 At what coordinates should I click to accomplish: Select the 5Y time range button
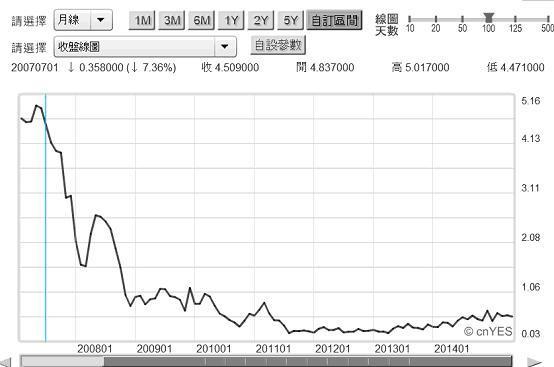[x=290, y=20]
